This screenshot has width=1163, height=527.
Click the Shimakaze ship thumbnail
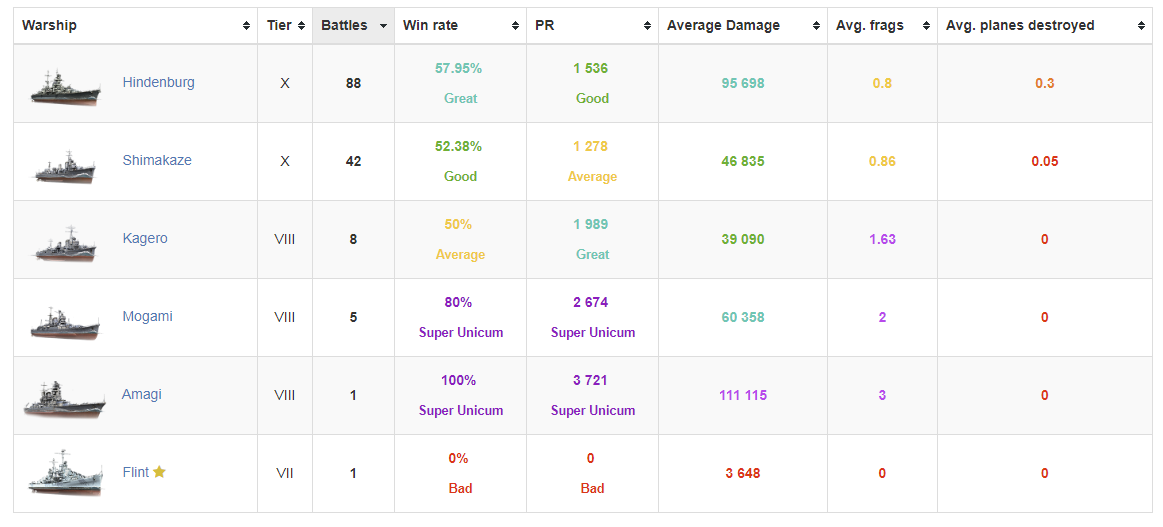(66, 165)
